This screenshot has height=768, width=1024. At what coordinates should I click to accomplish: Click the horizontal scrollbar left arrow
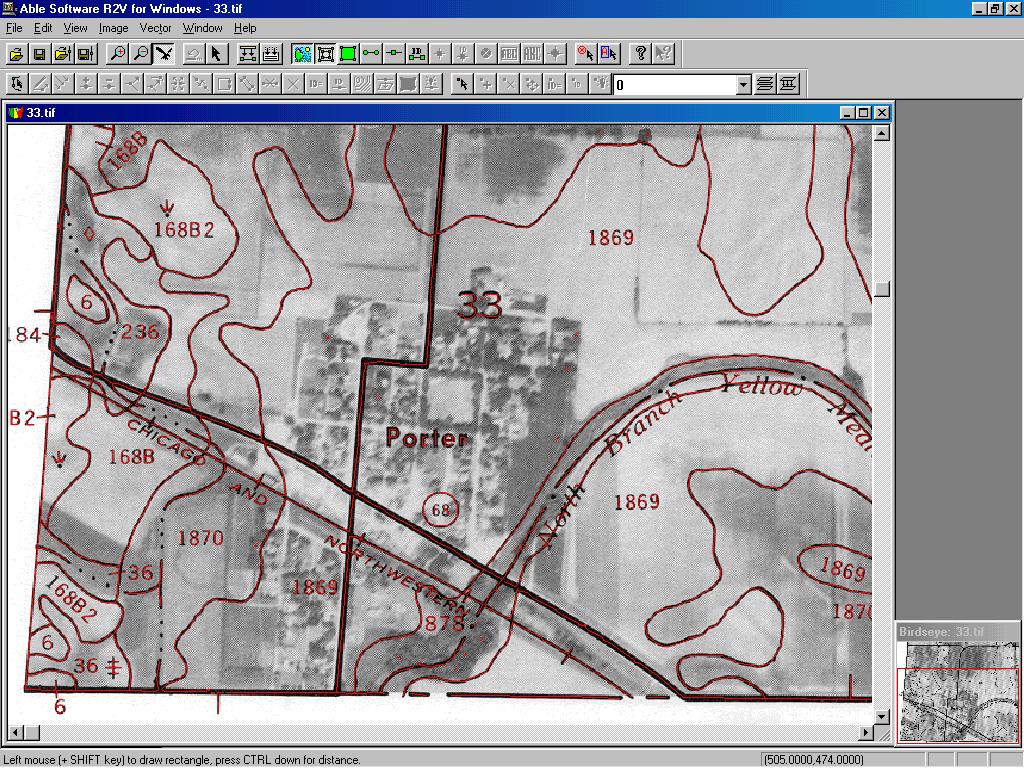click(17, 733)
